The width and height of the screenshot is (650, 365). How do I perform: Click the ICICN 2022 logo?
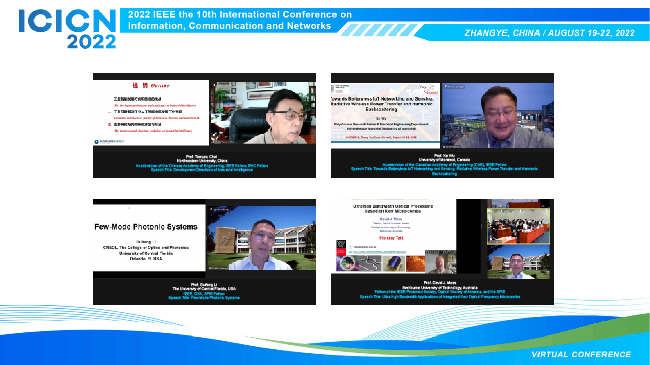(x=67, y=29)
